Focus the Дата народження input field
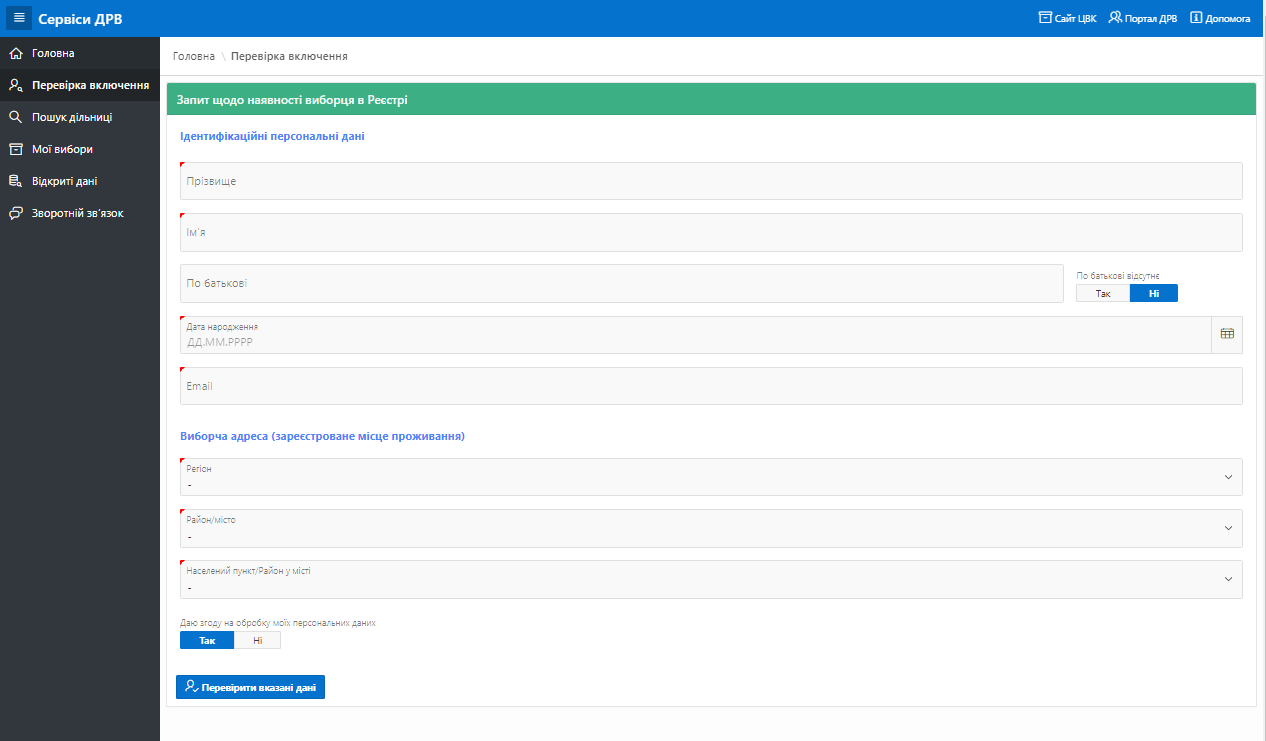 coord(695,335)
